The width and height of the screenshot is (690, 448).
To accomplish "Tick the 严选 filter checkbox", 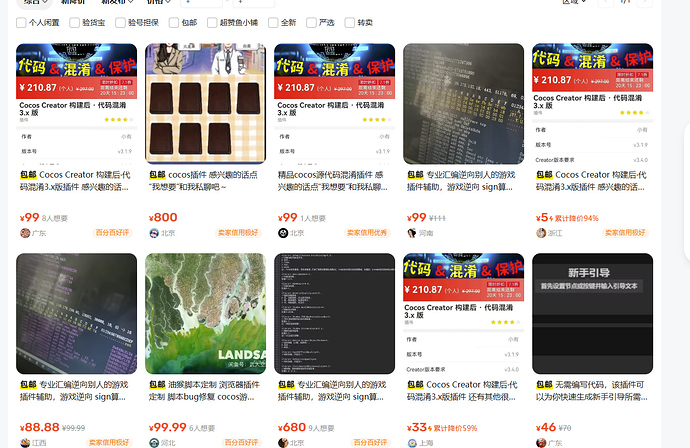I will tap(312, 22).
